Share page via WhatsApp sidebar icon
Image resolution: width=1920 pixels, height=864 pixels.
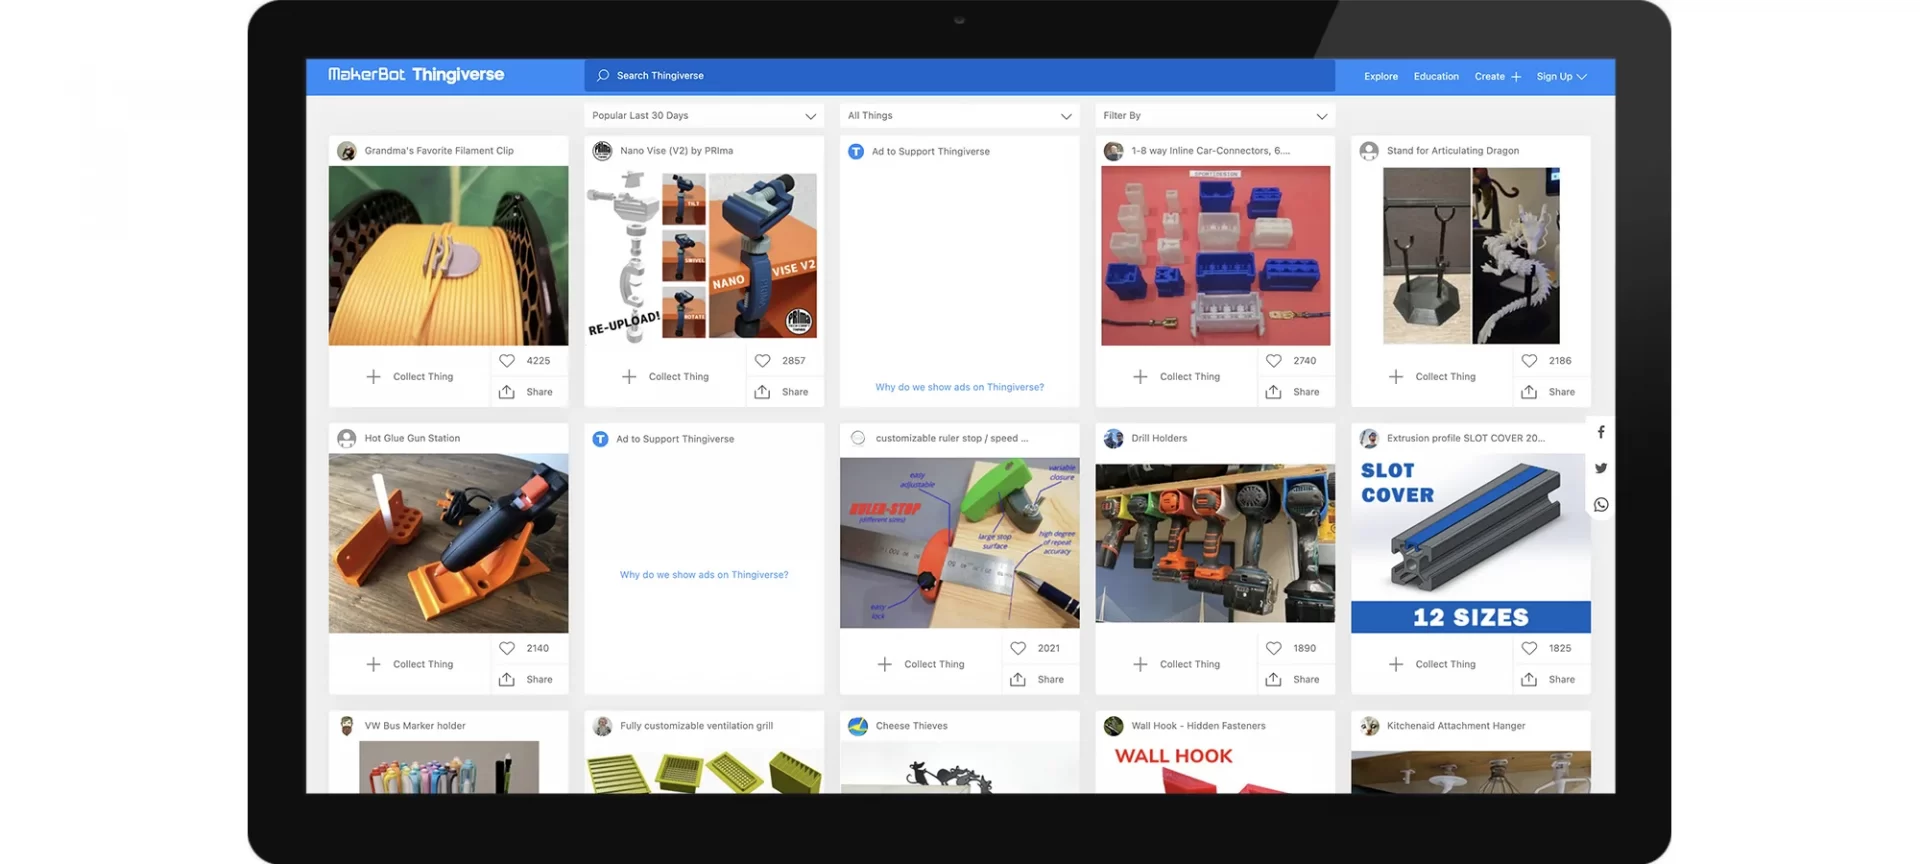point(1601,505)
